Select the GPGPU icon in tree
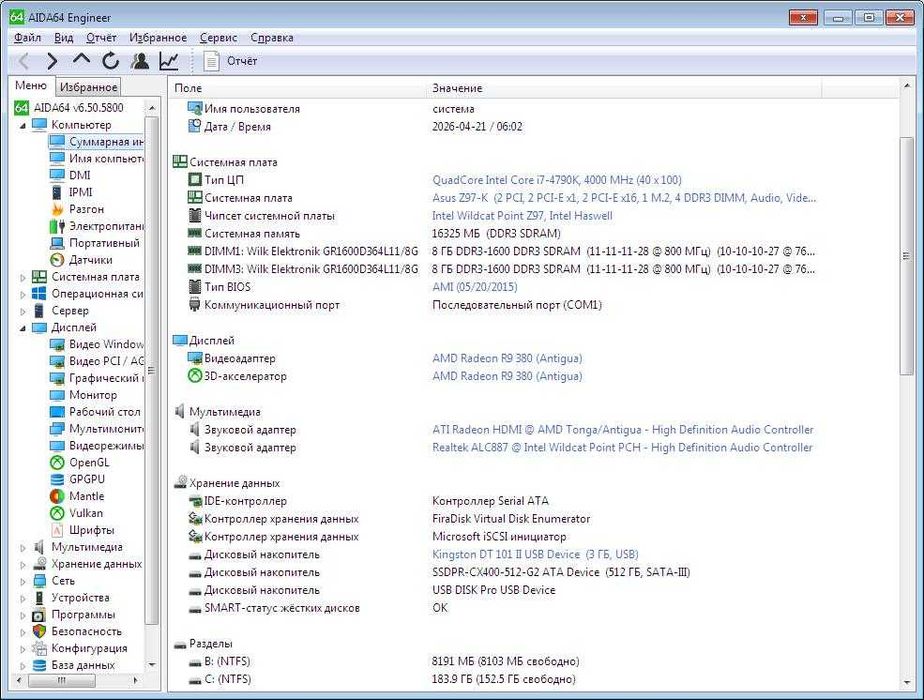 point(57,480)
